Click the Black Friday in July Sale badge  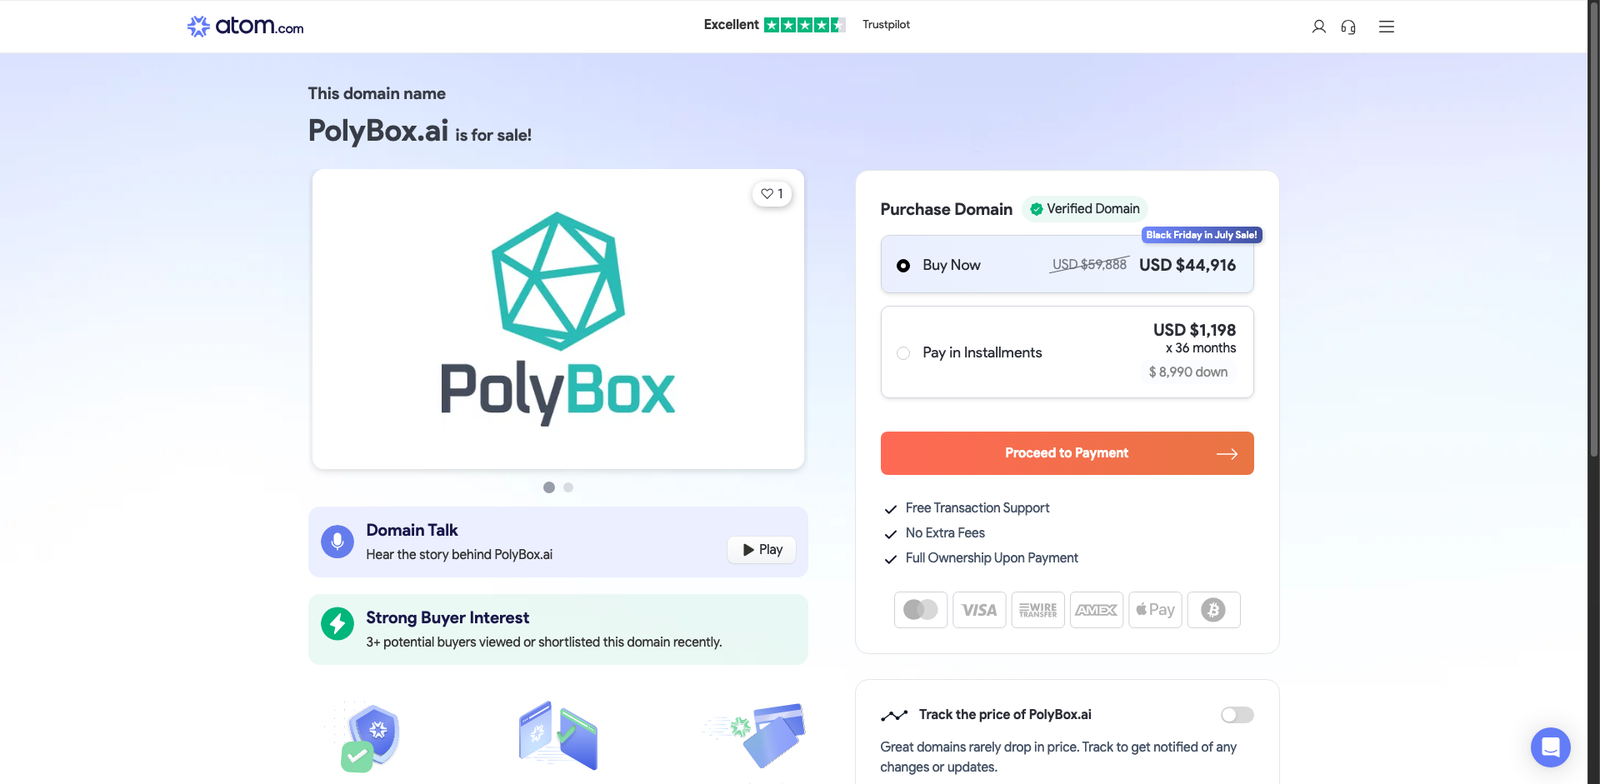coord(1202,235)
